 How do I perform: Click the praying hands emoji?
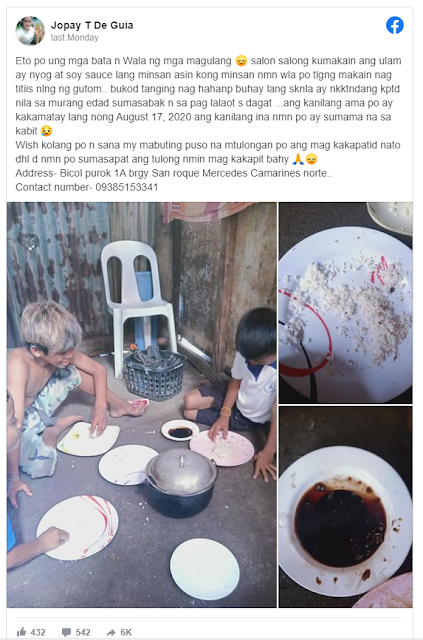[298, 159]
